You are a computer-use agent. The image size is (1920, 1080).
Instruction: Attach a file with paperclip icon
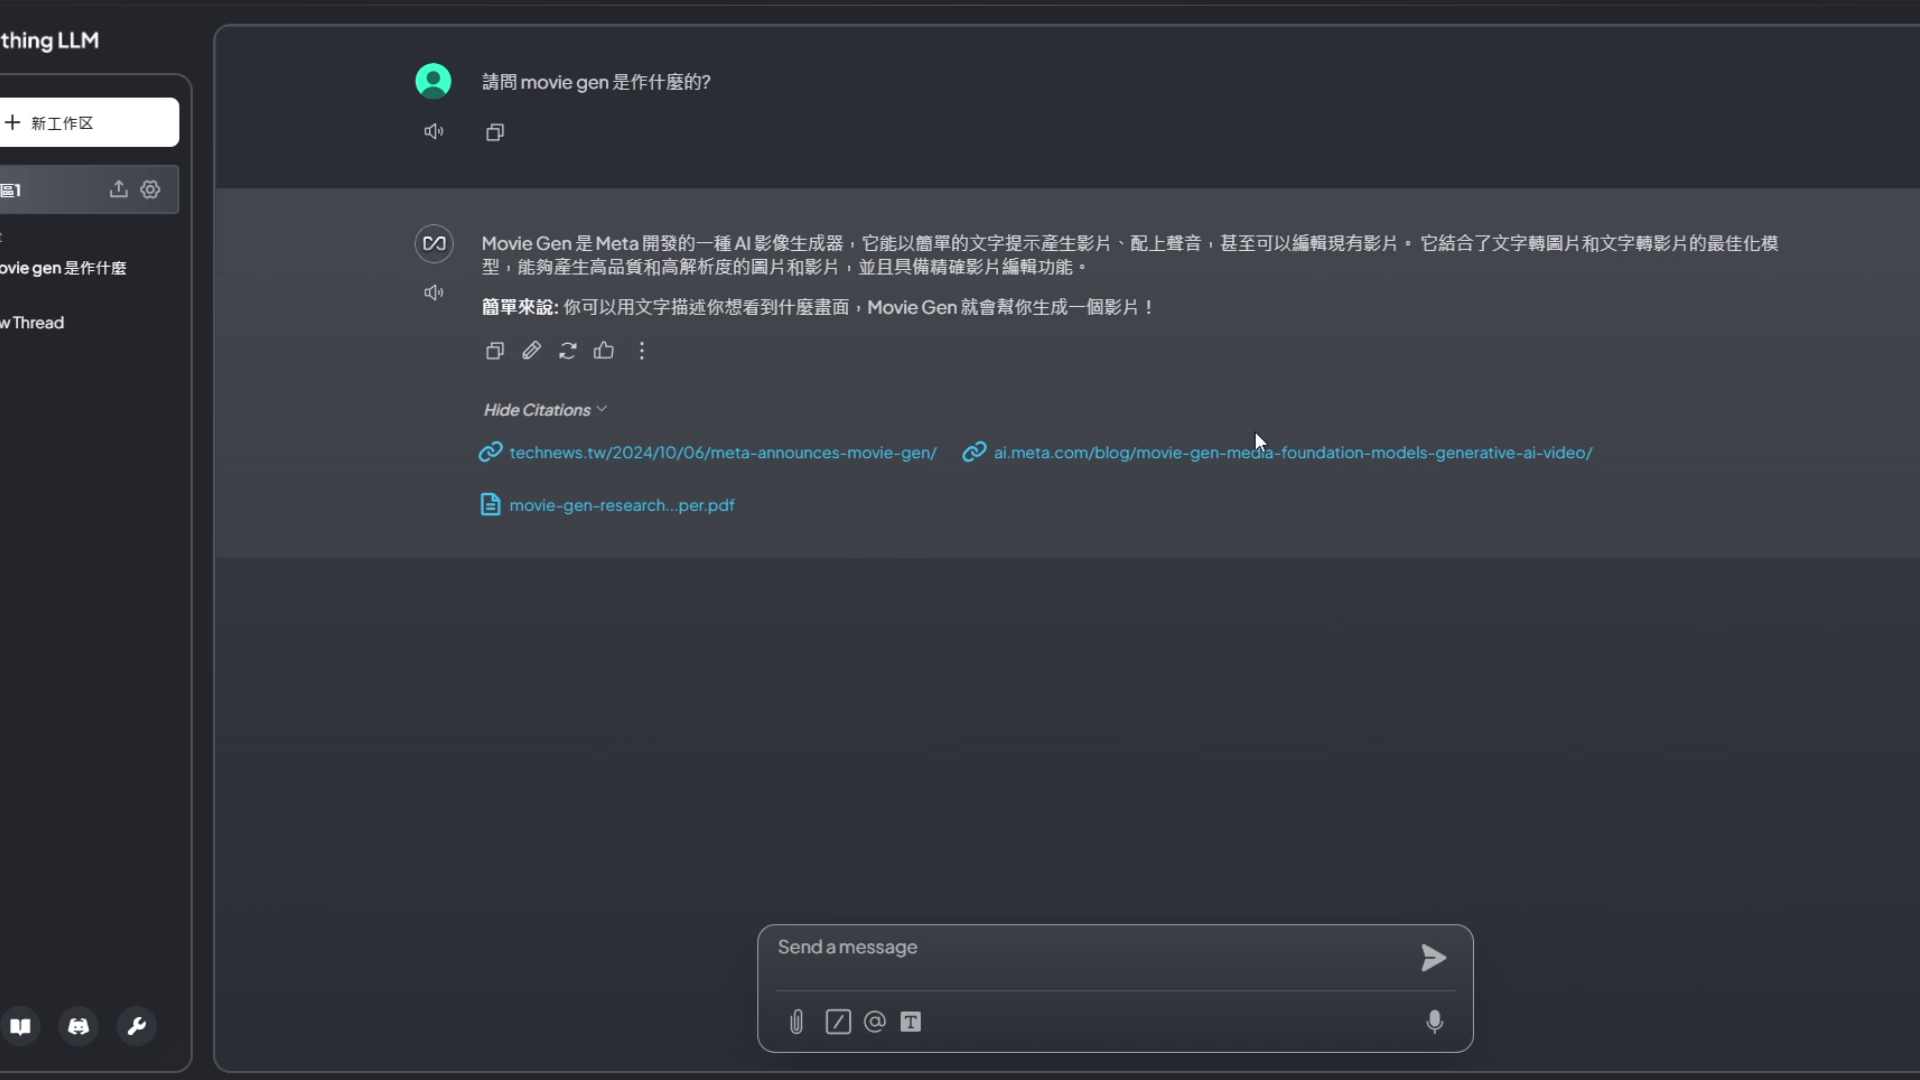click(796, 1022)
